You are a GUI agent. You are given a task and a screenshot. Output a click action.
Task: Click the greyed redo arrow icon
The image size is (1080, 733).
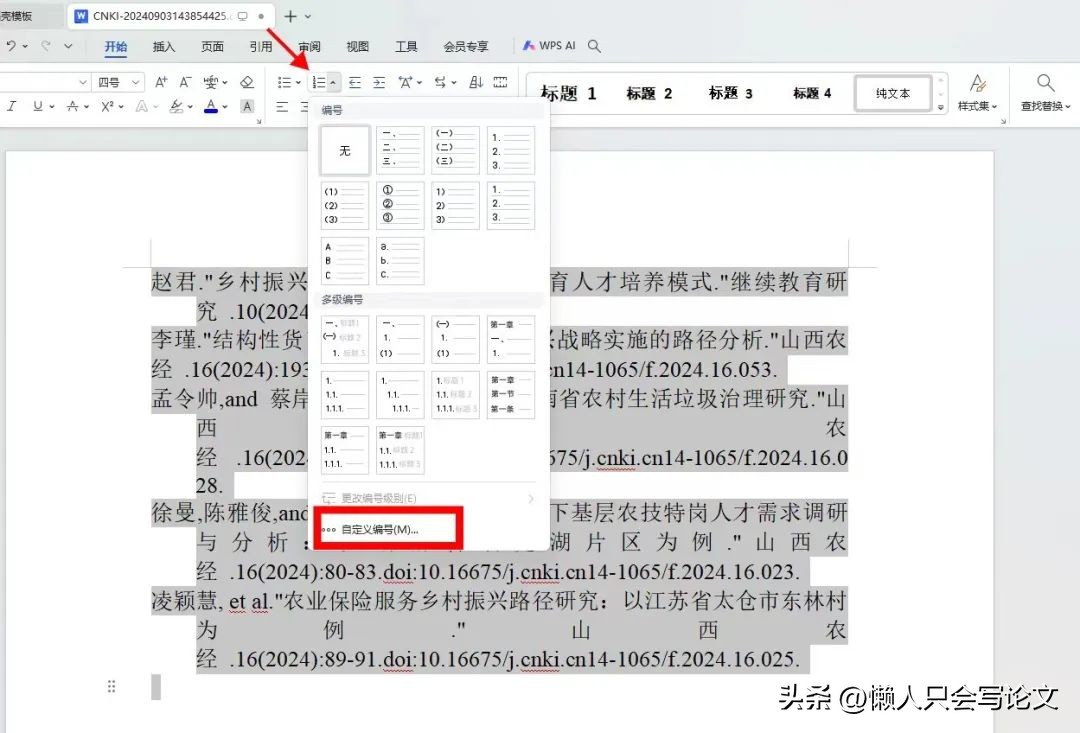pos(46,45)
